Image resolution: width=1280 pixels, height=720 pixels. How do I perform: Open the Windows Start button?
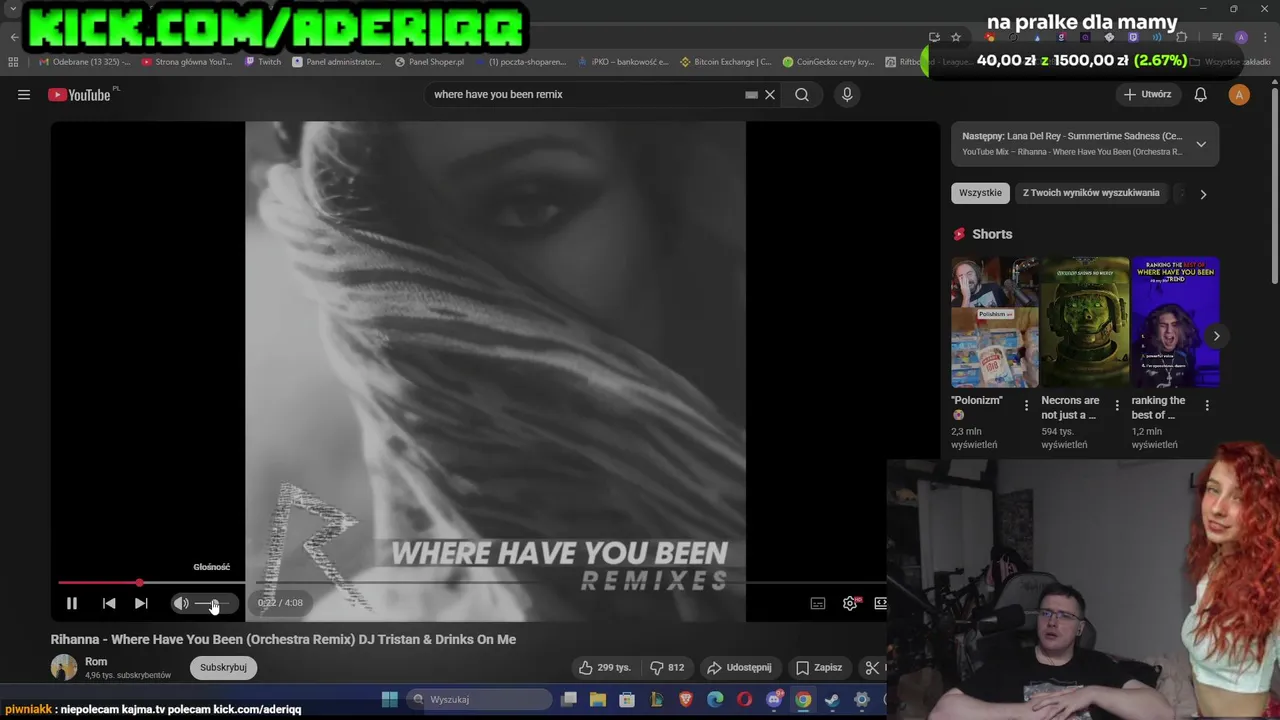pos(390,699)
